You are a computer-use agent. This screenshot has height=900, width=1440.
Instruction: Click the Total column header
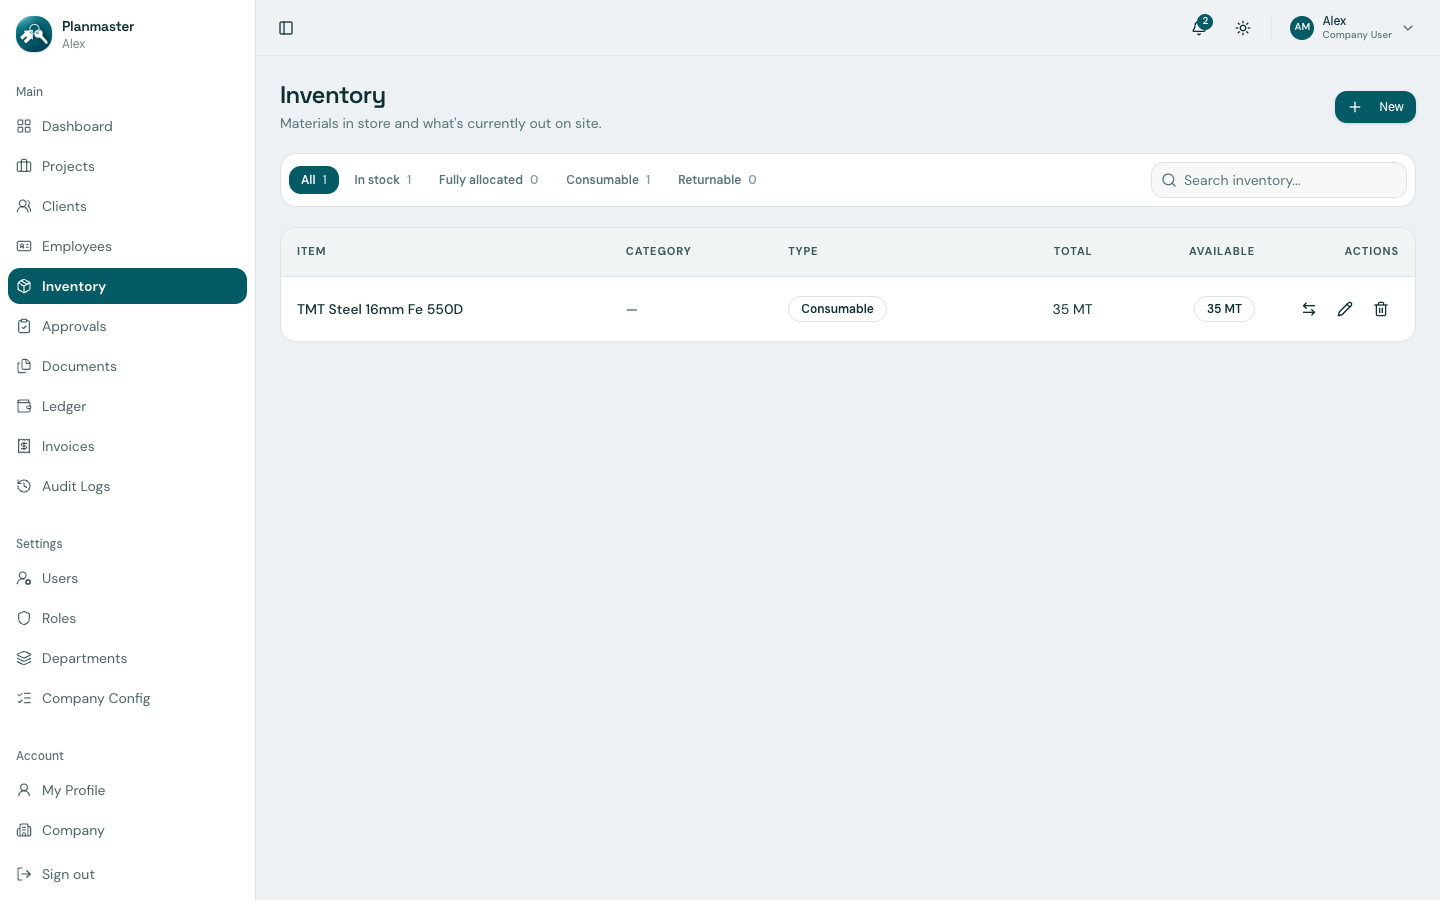[x=1072, y=252]
